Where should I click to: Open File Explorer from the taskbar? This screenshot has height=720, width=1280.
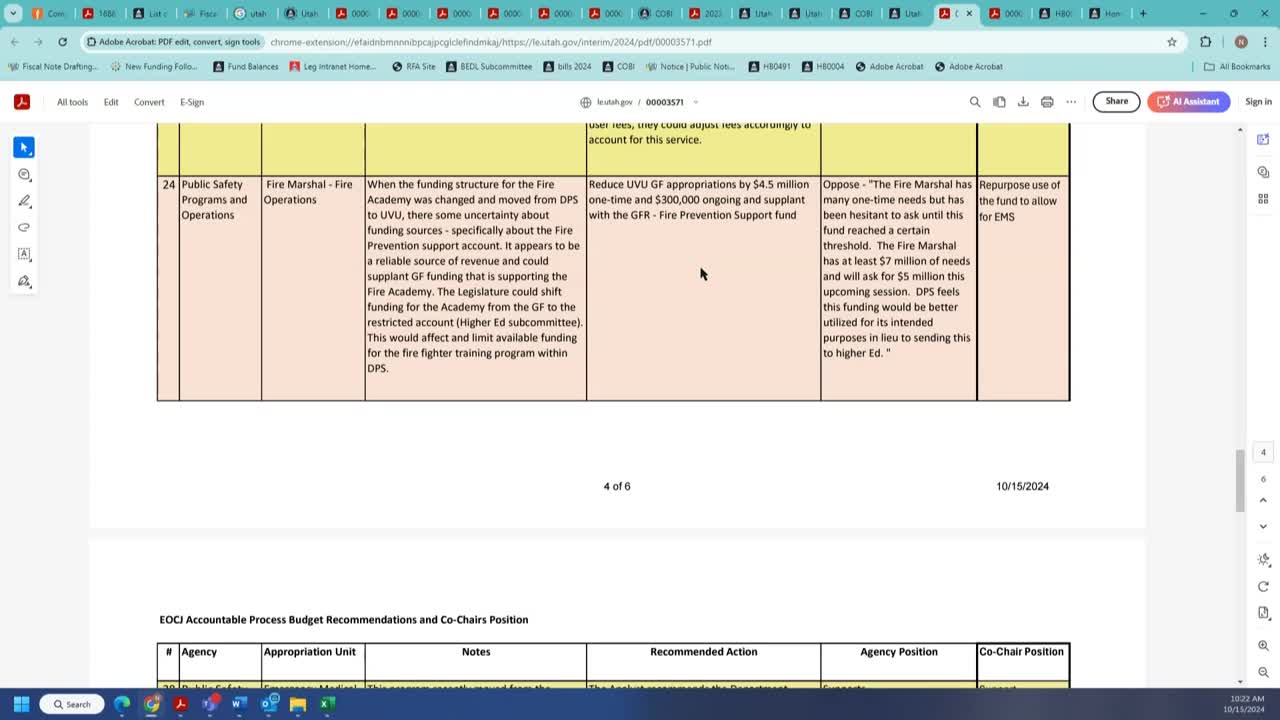pyautogui.click(x=297, y=704)
